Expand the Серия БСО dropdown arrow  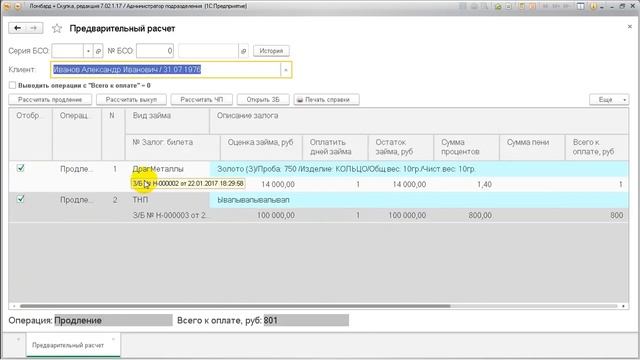pos(88,51)
